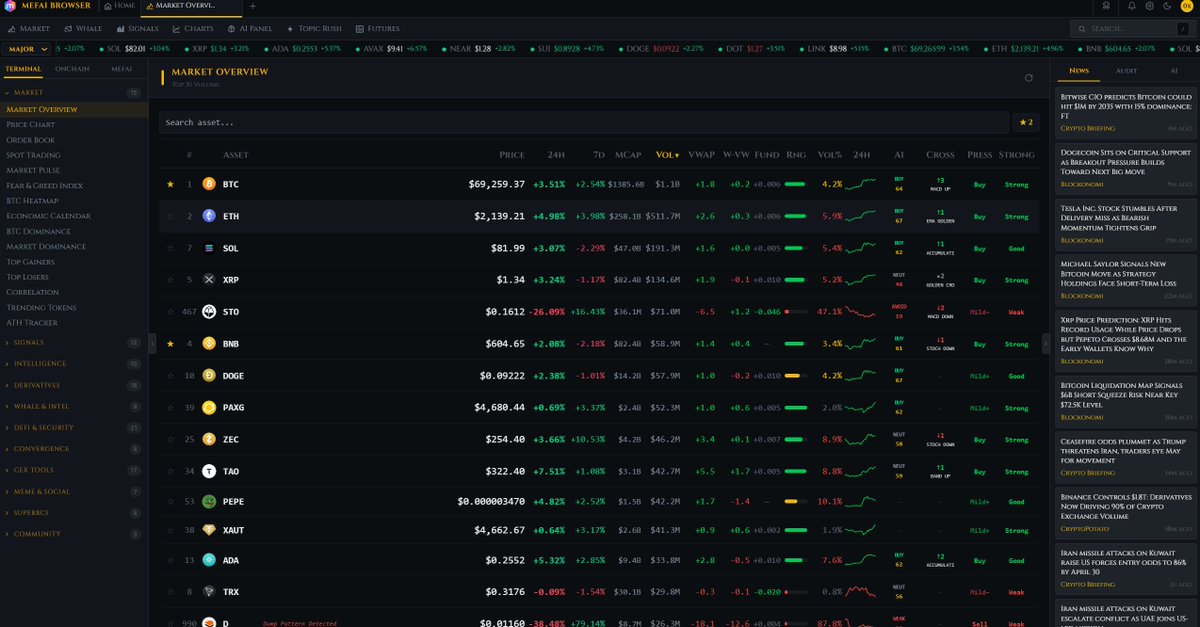
Task: Click the PAXG coin icon in the table
Action: (x=209, y=408)
